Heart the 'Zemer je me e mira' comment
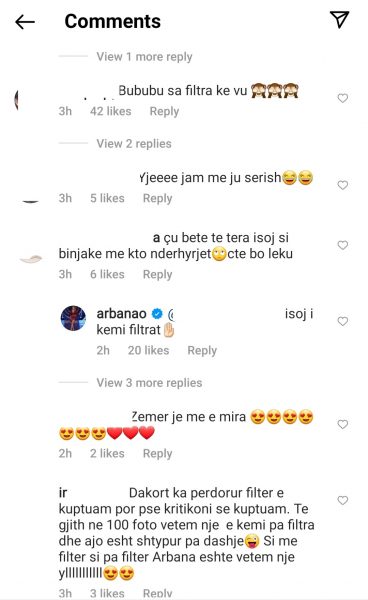This screenshot has width=368, height=600. (x=342, y=424)
